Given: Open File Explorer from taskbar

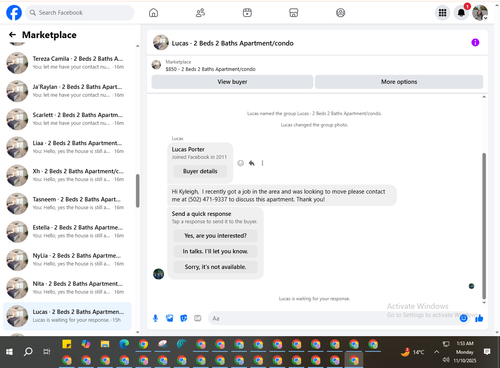Looking at the screenshot, I should (105, 344).
